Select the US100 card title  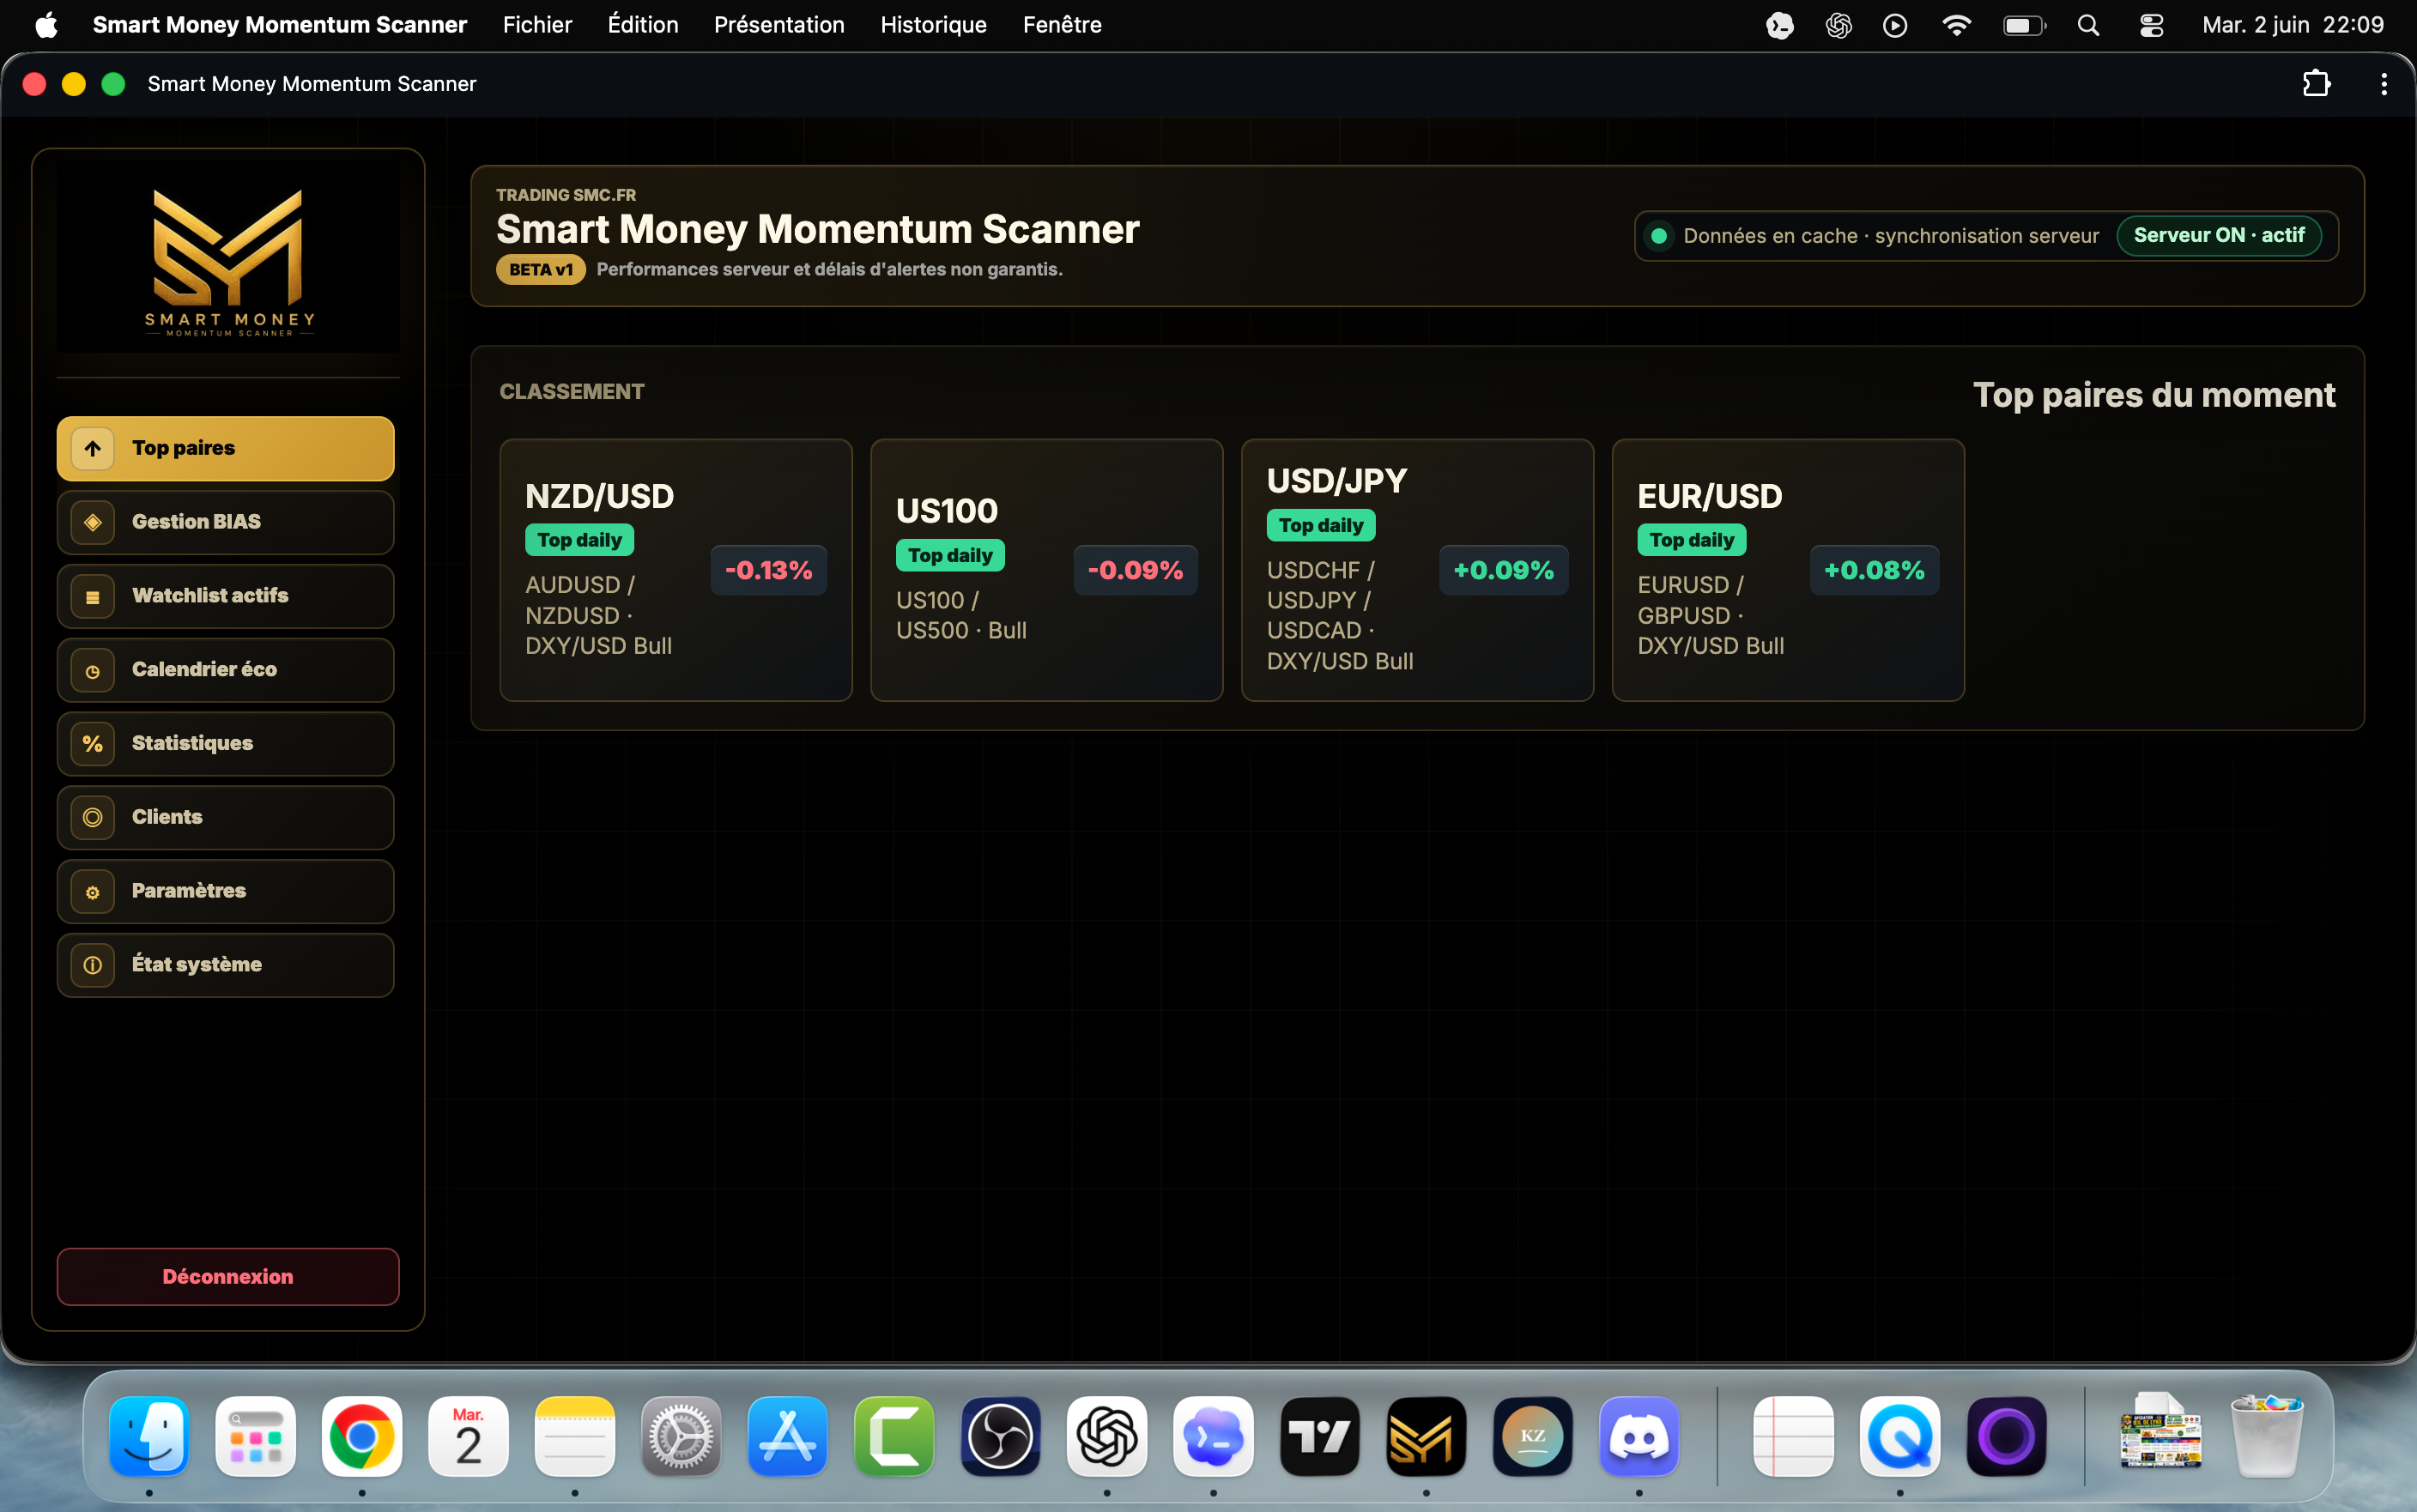click(946, 511)
